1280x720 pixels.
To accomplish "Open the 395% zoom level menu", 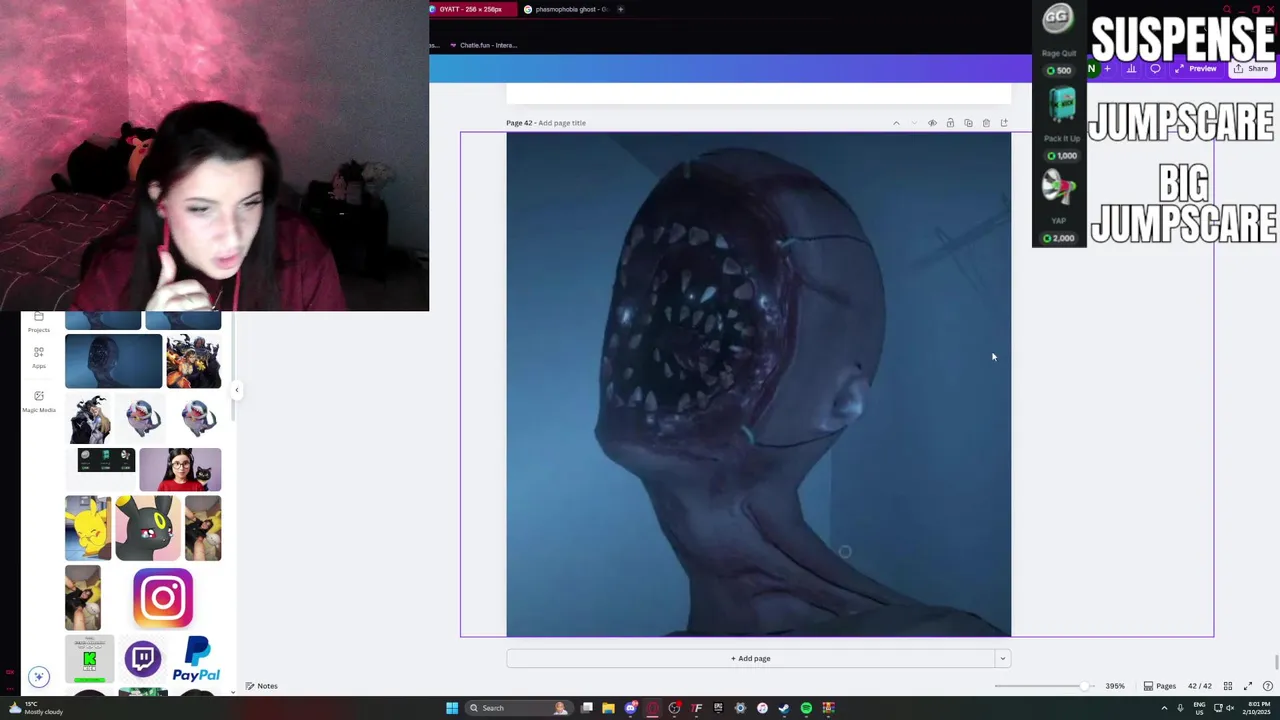I will (1115, 686).
